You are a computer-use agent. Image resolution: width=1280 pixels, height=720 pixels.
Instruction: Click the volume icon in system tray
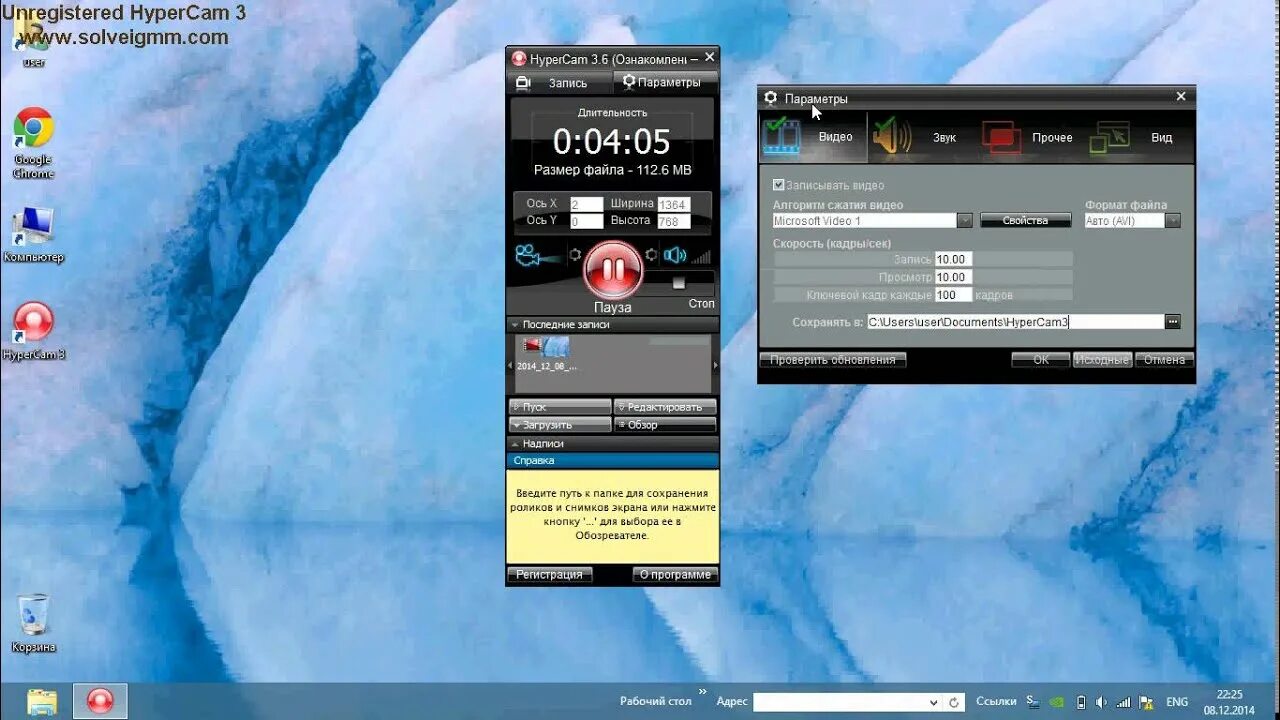pyautogui.click(x=1101, y=702)
